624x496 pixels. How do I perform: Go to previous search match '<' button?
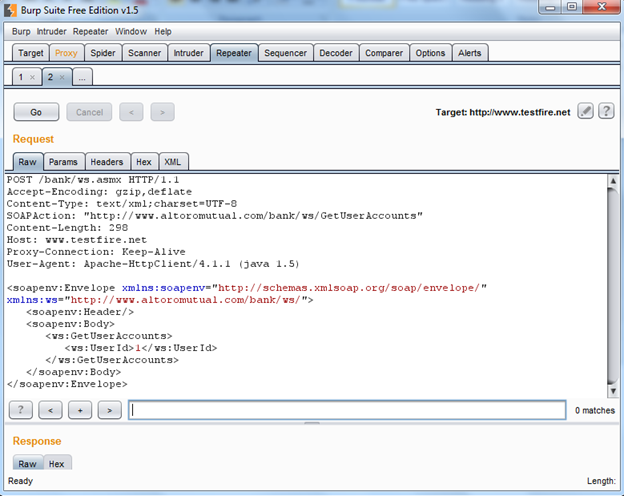coord(50,409)
